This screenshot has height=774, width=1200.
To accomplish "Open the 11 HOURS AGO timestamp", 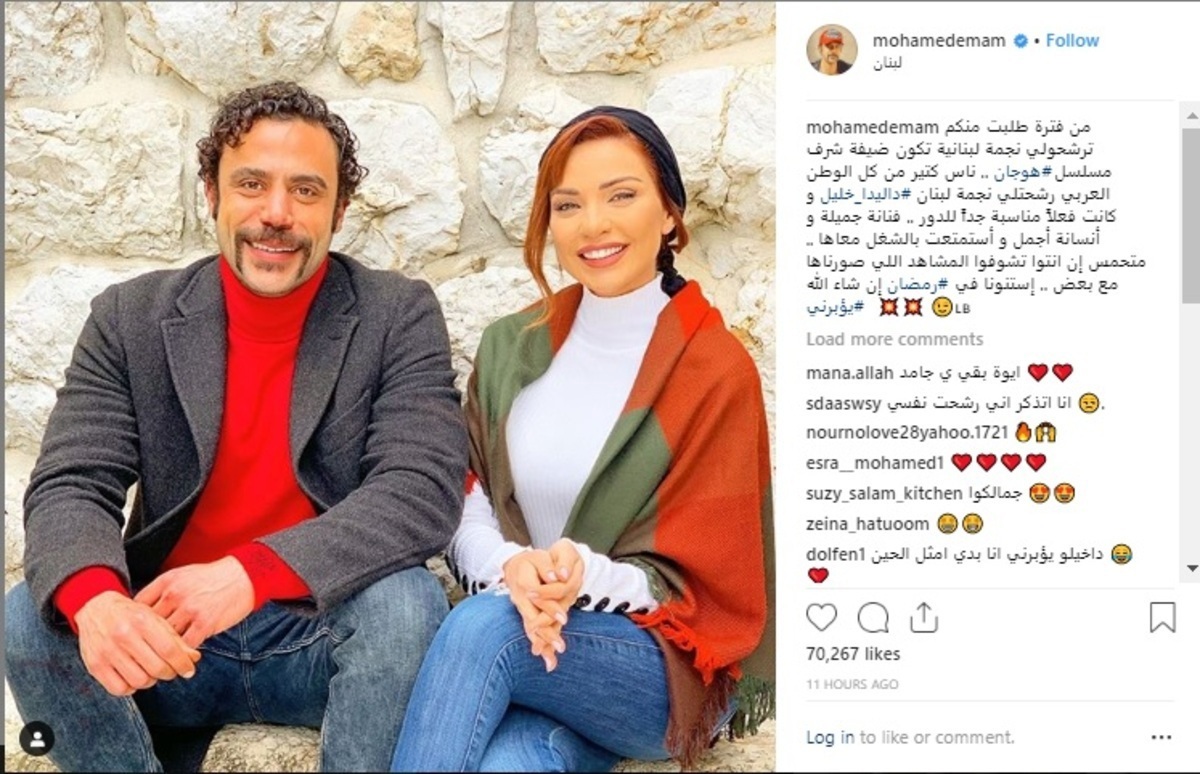I will coord(852,685).
